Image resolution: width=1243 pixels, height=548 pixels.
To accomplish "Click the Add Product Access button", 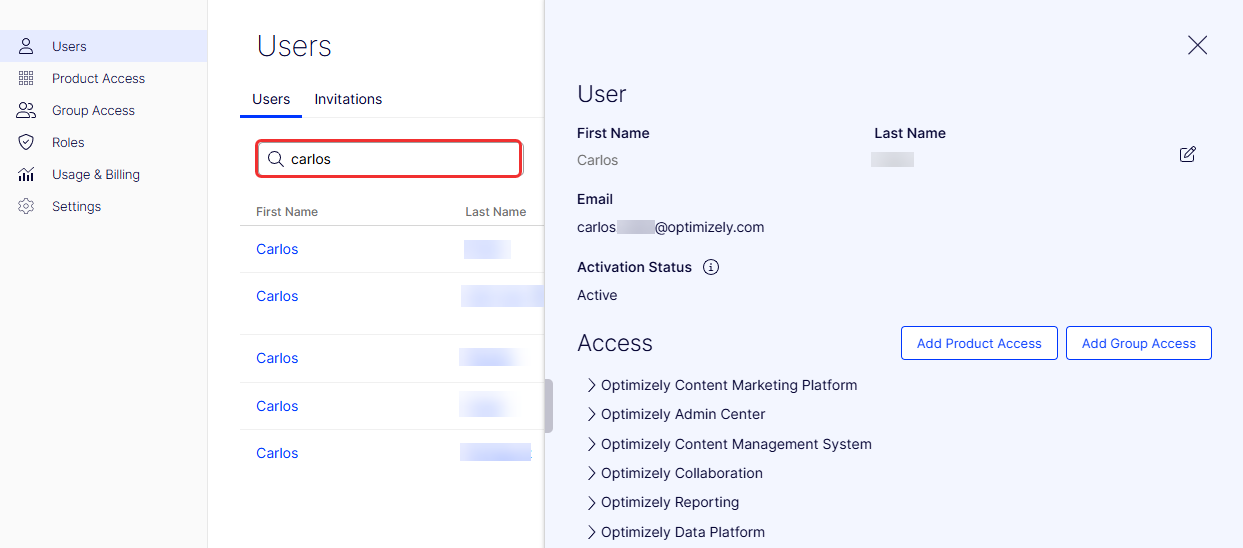I will (979, 343).
